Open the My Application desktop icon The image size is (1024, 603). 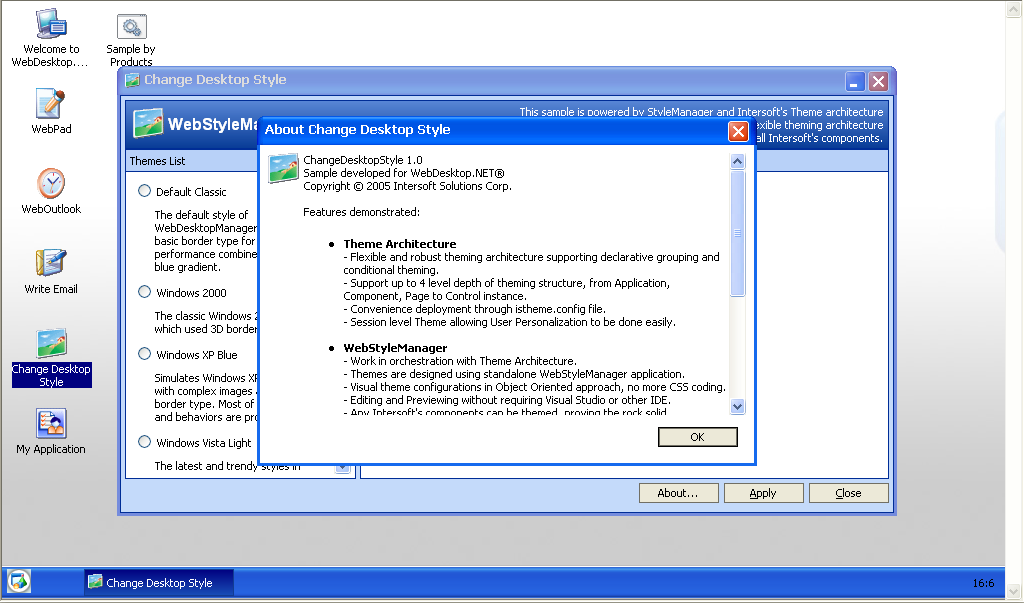click(51, 424)
